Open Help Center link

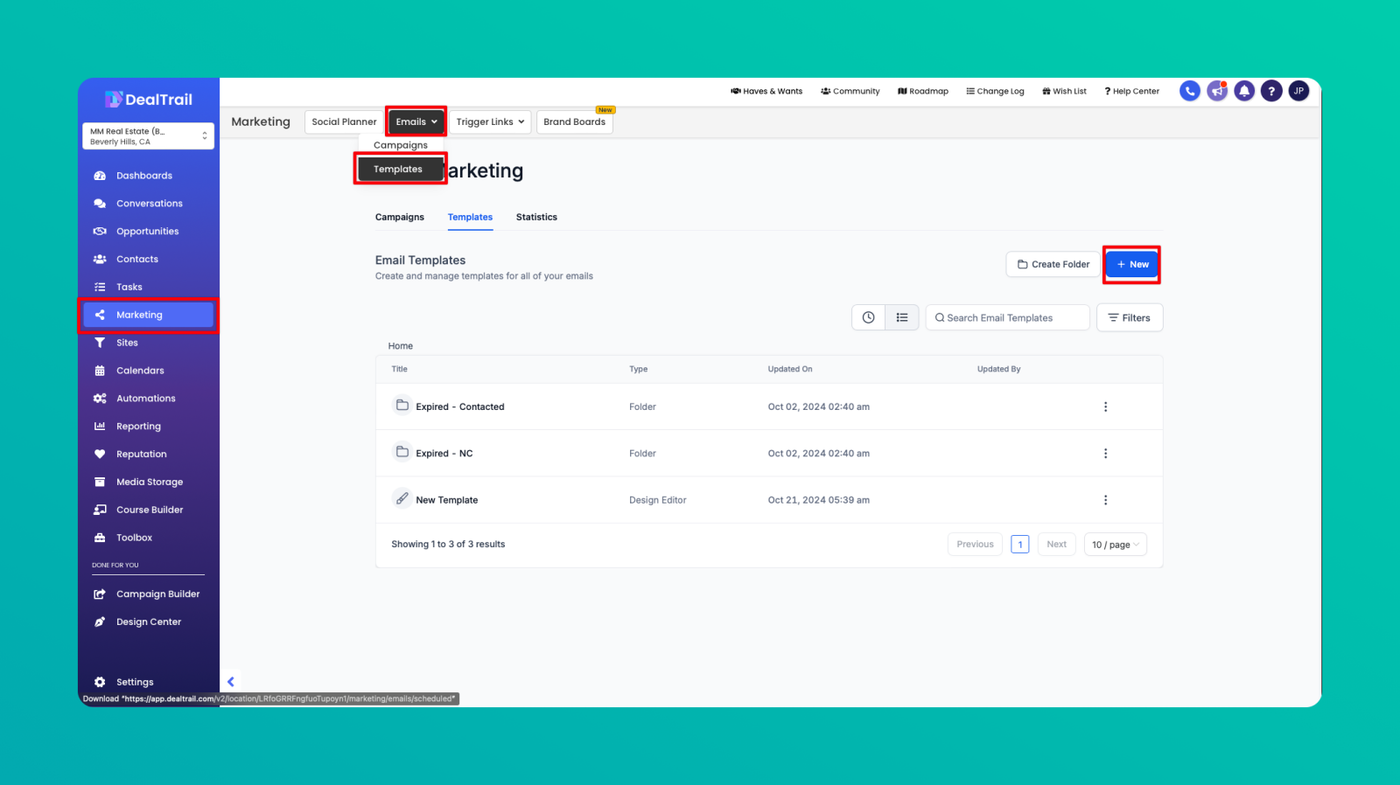click(x=1132, y=91)
